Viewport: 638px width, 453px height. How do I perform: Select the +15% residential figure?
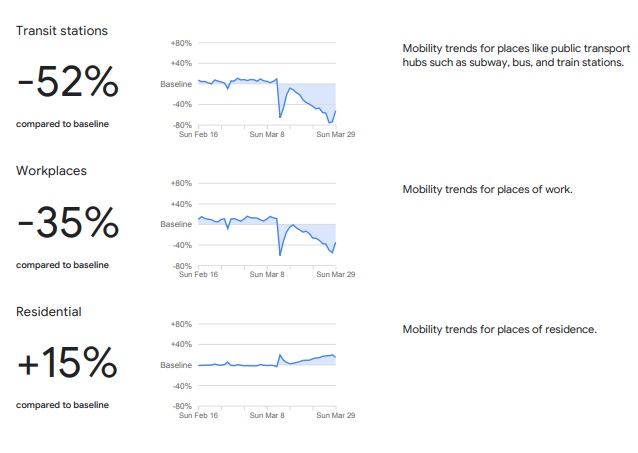tap(68, 363)
